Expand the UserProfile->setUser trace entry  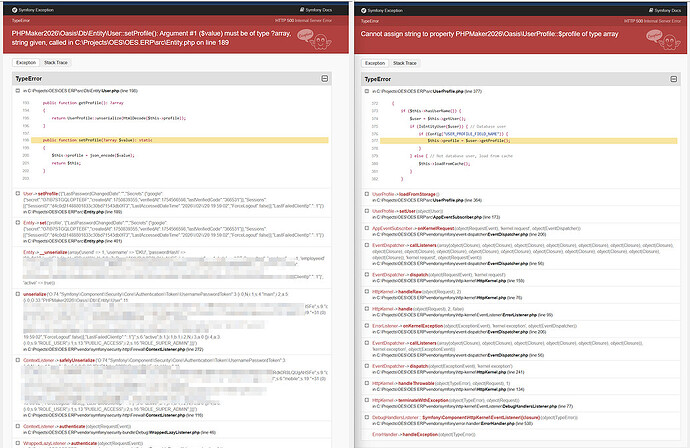pyautogui.click(x=367, y=211)
